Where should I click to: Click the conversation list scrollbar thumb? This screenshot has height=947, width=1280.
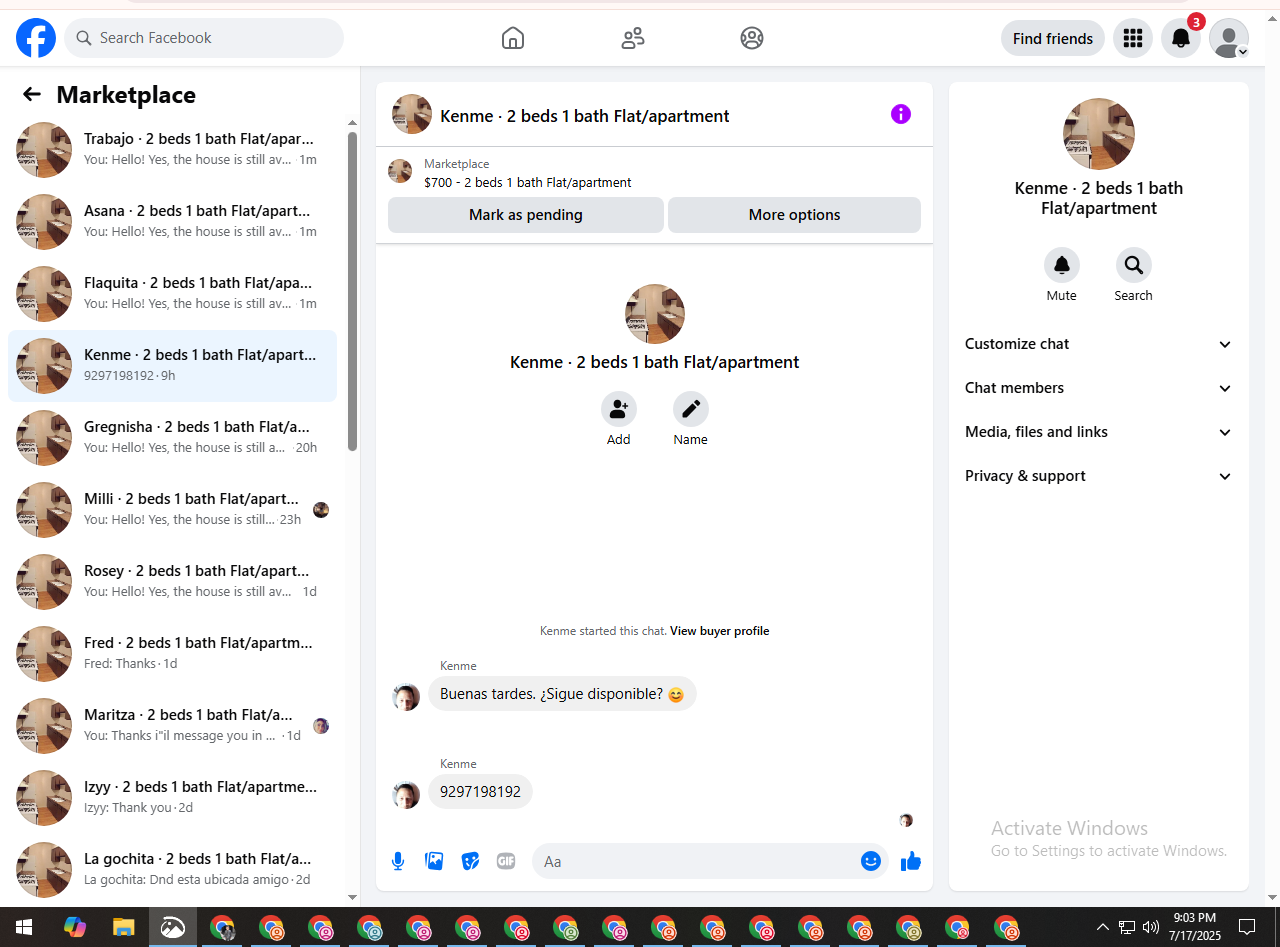coord(352,290)
